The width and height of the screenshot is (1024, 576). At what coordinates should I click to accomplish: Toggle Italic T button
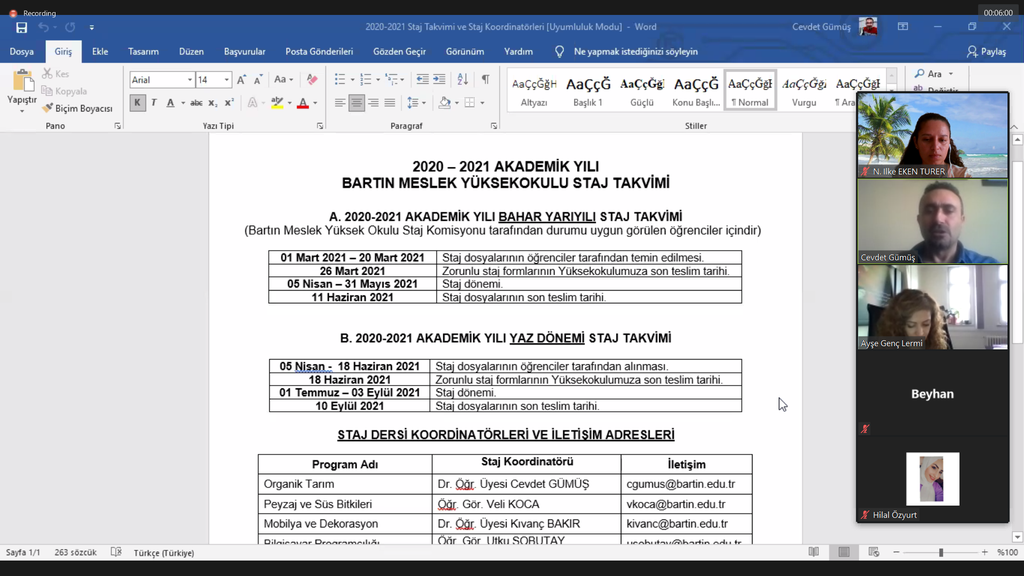[153, 103]
